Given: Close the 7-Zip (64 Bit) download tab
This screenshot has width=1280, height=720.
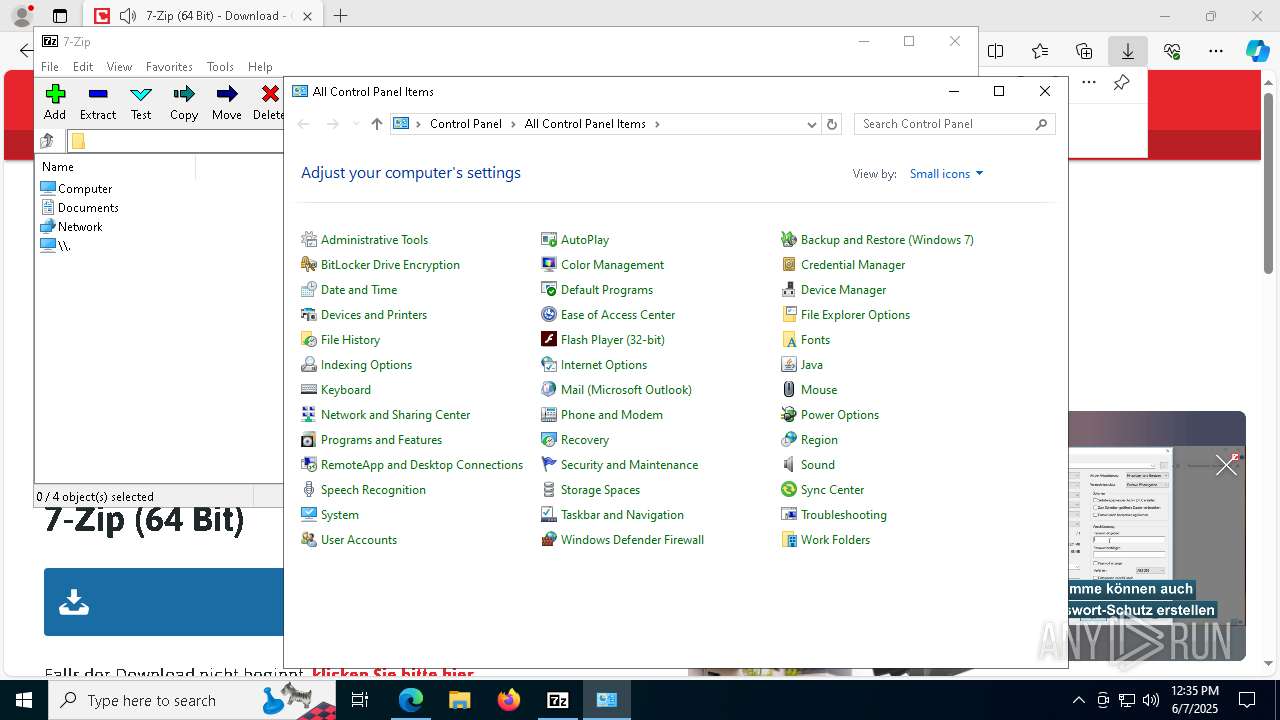Looking at the screenshot, I should point(307,16).
